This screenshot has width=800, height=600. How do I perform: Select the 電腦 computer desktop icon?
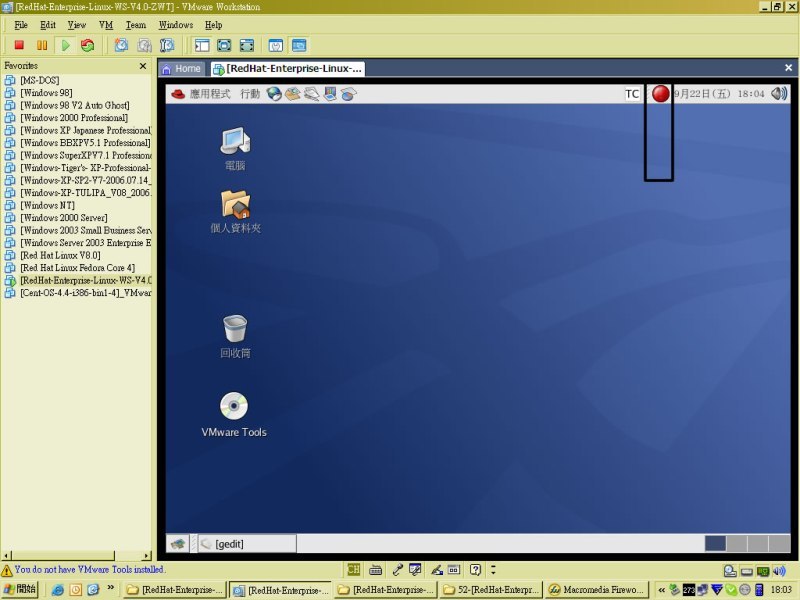point(235,148)
